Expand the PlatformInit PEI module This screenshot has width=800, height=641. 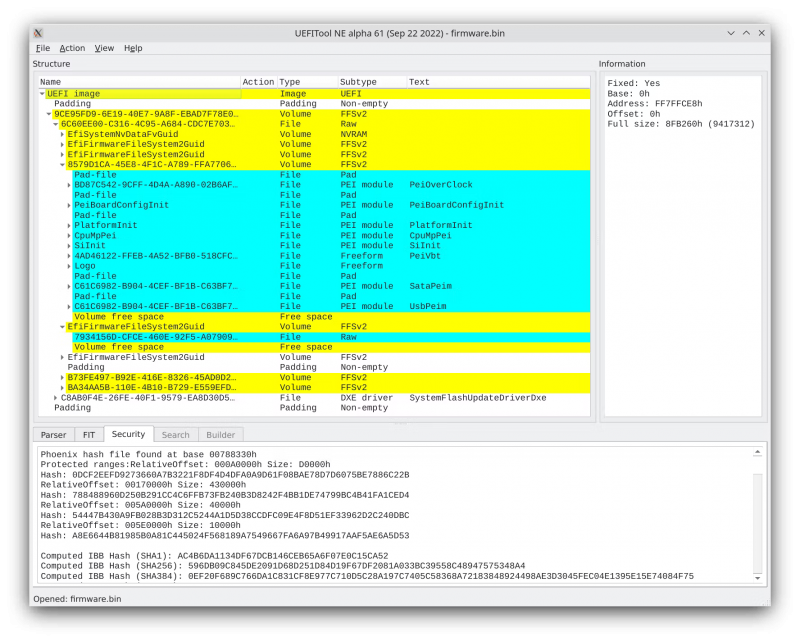click(70, 225)
